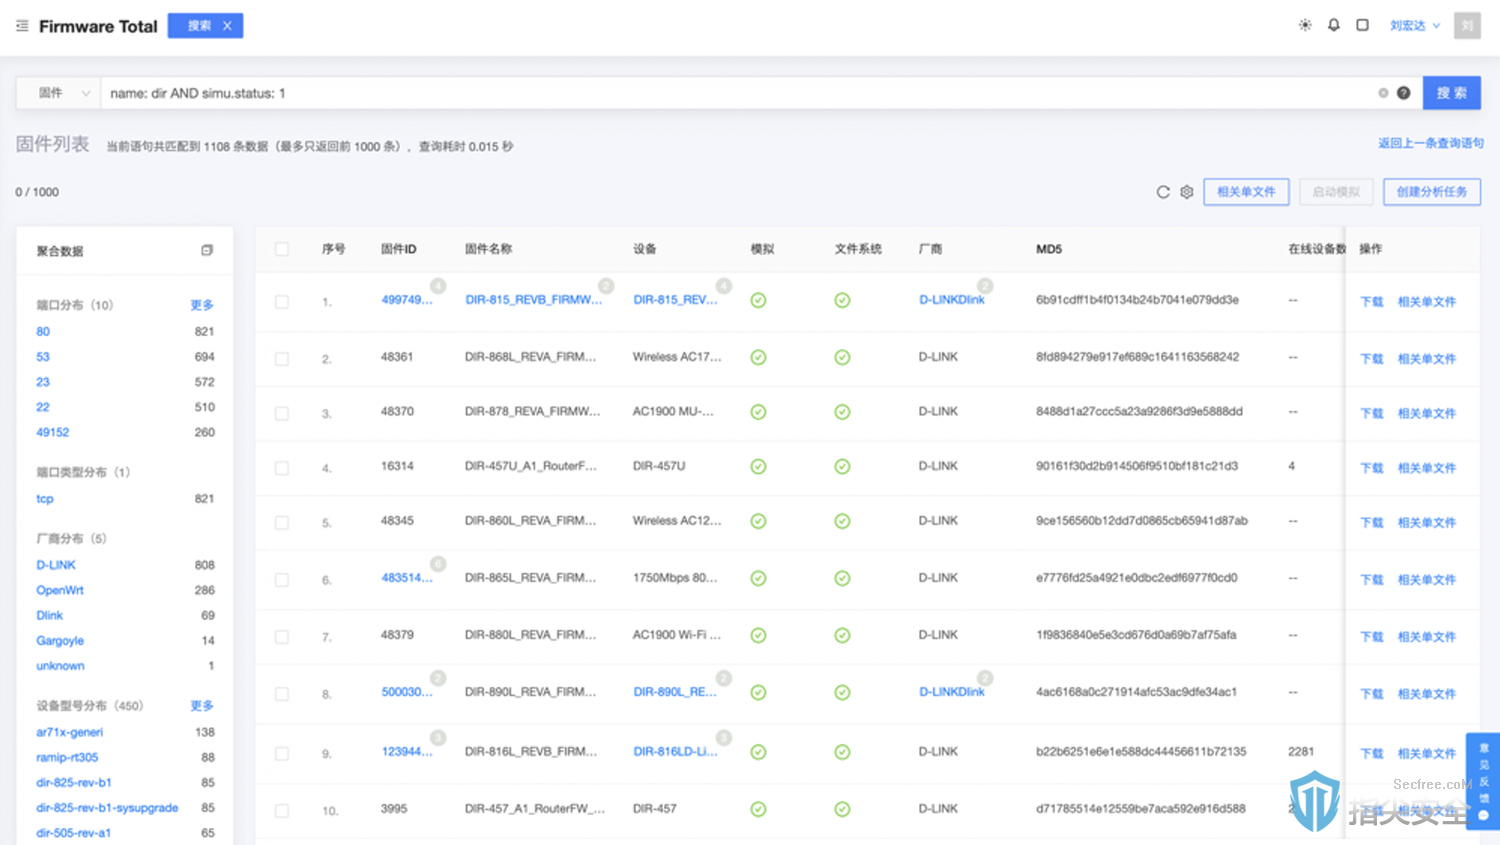Open notifications bell icon
The width and height of the screenshot is (1500, 845).
[1334, 25]
